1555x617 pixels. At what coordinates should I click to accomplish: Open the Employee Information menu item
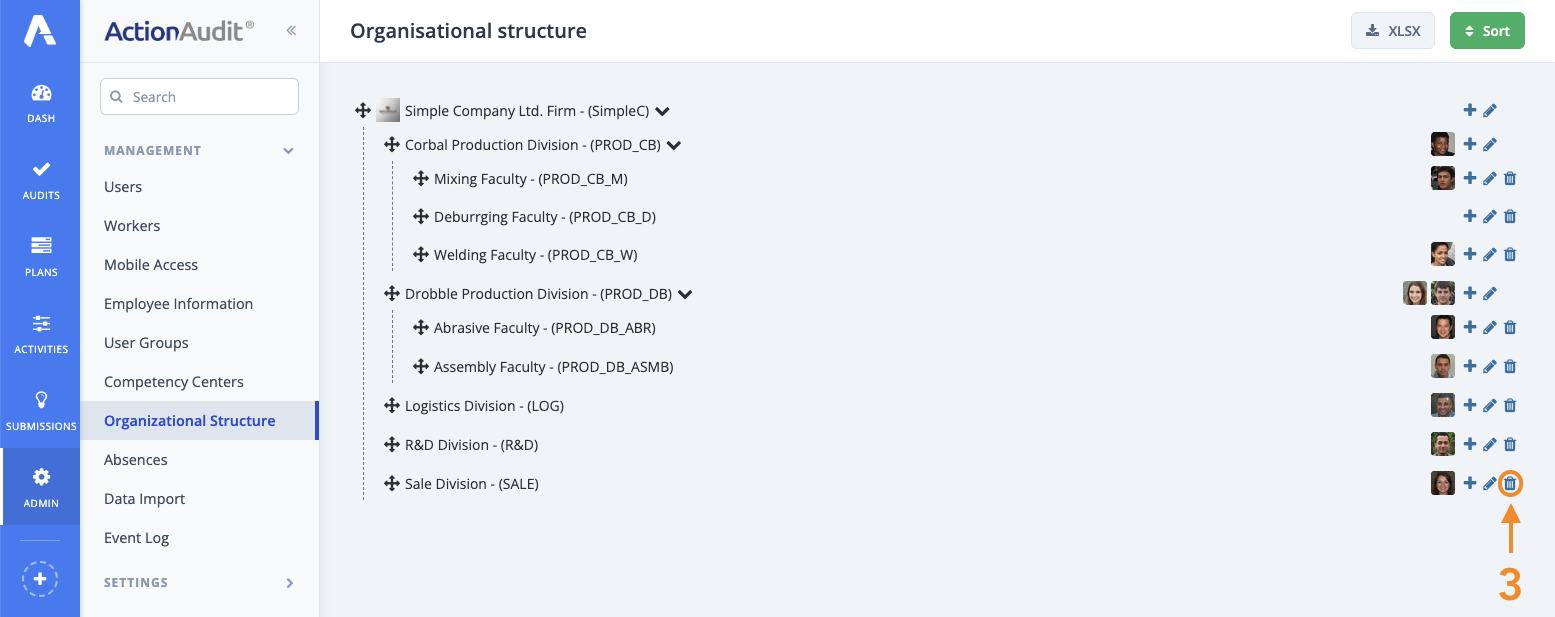click(178, 303)
